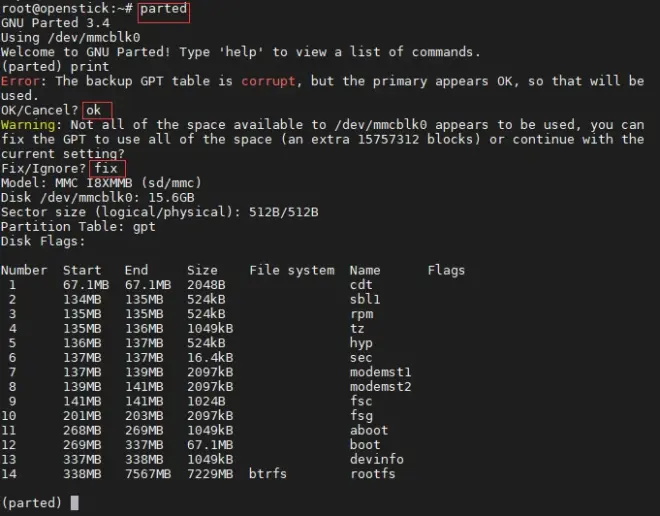The width and height of the screenshot is (660, 516).
Task: Click partition name 'aboot'
Action: coord(369,430)
